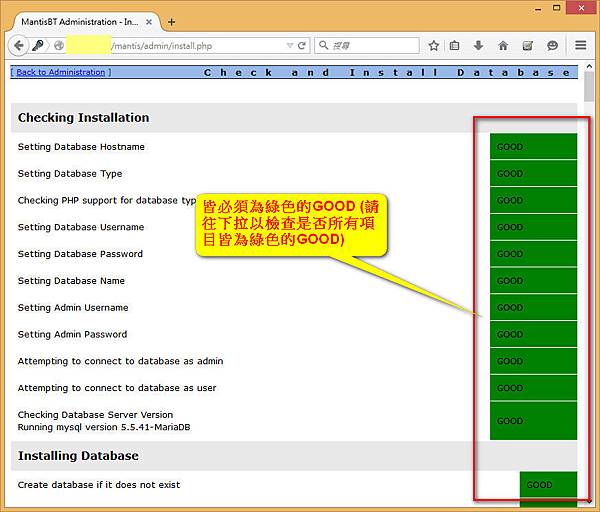Click the Checking Installation heading

(x=83, y=117)
